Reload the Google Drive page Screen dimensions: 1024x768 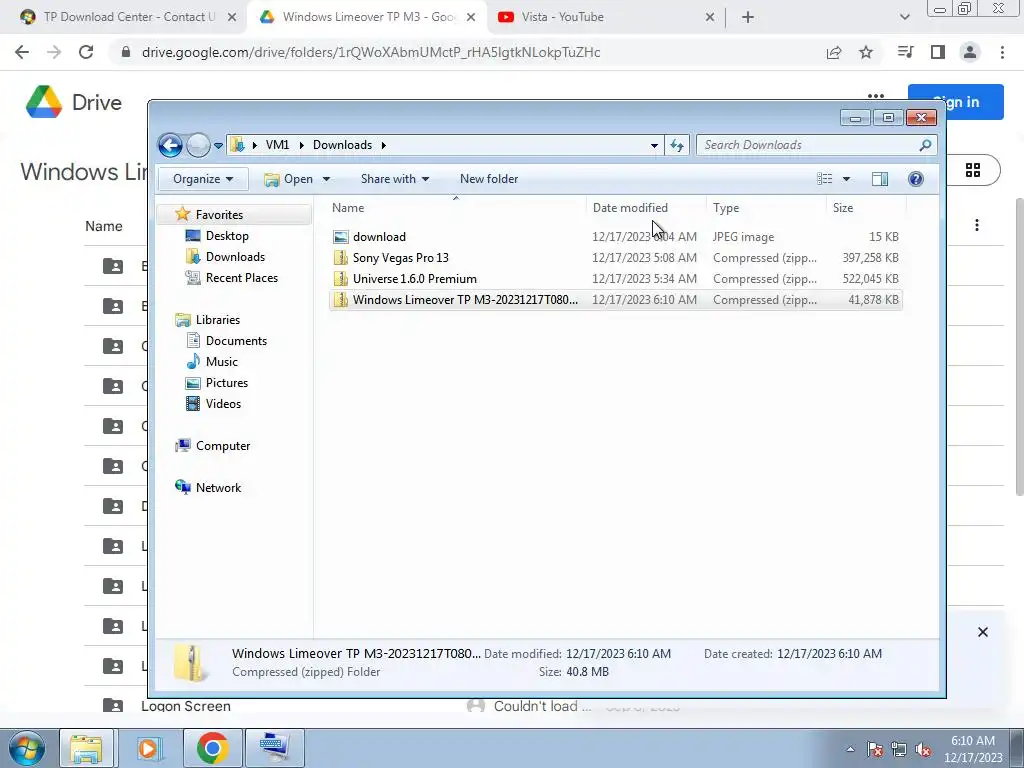click(86, 52)
